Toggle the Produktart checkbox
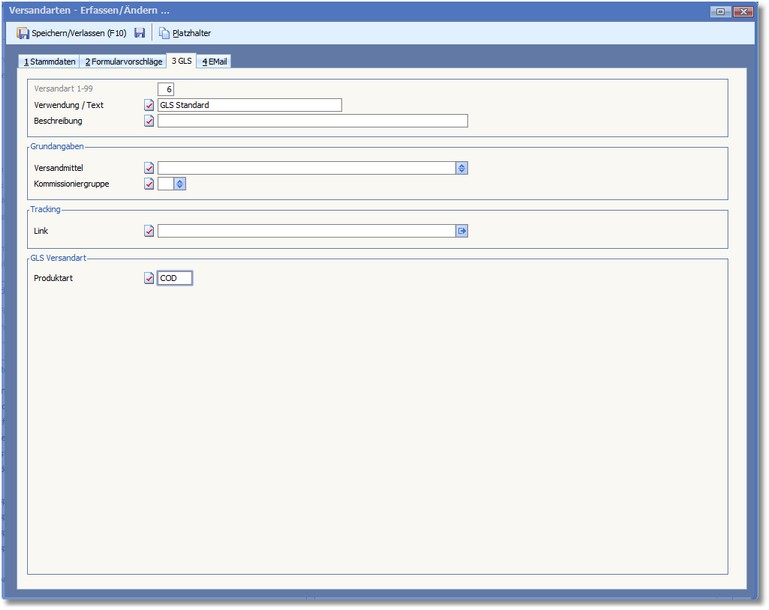The image size is (769, 610). click(x=150, y=278)
